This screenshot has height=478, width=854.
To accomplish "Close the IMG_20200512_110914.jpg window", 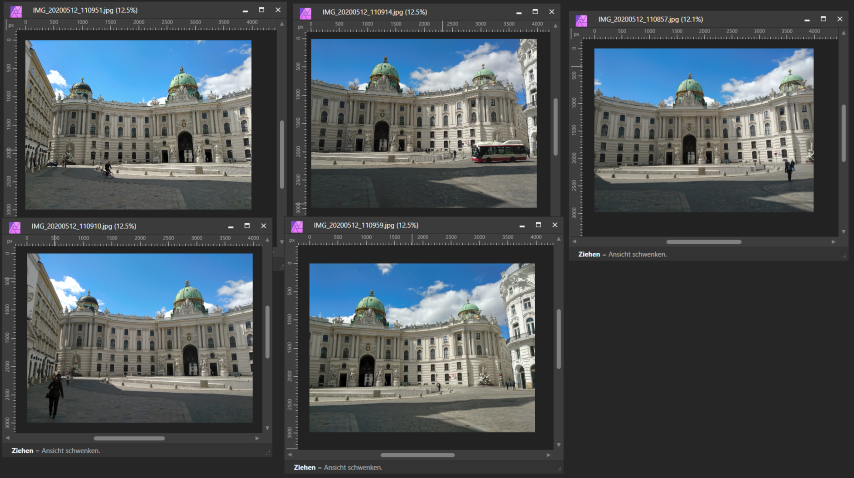I will tap(551, 12).
